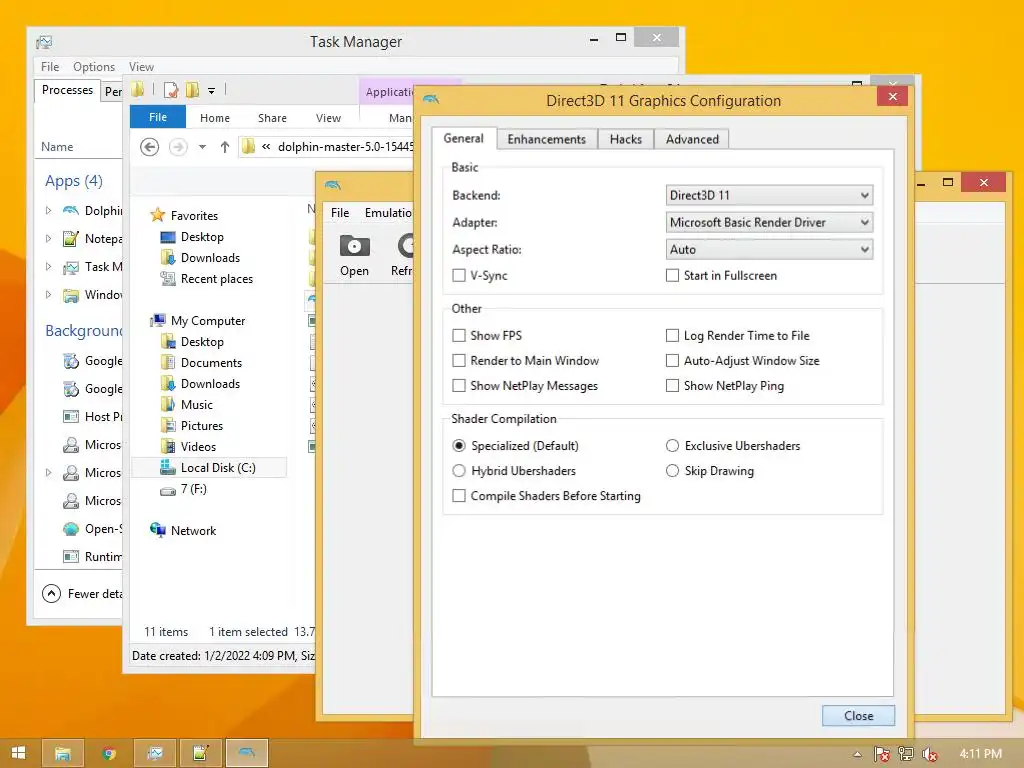Switch to Task Manager taskbar icon

(155, 753)
